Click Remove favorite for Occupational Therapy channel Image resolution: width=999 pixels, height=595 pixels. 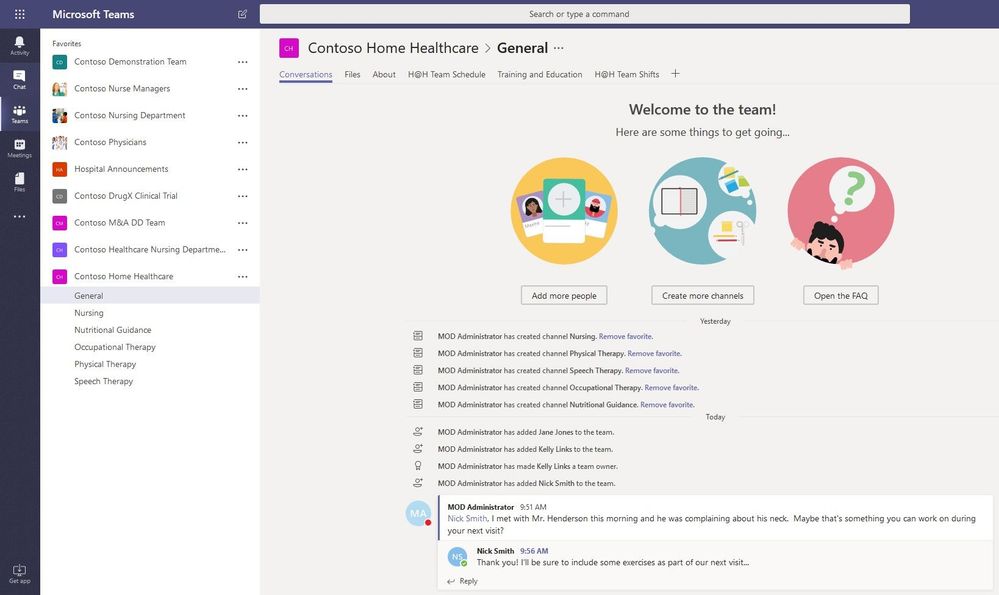pyautogui.click(x=672, y=388)
